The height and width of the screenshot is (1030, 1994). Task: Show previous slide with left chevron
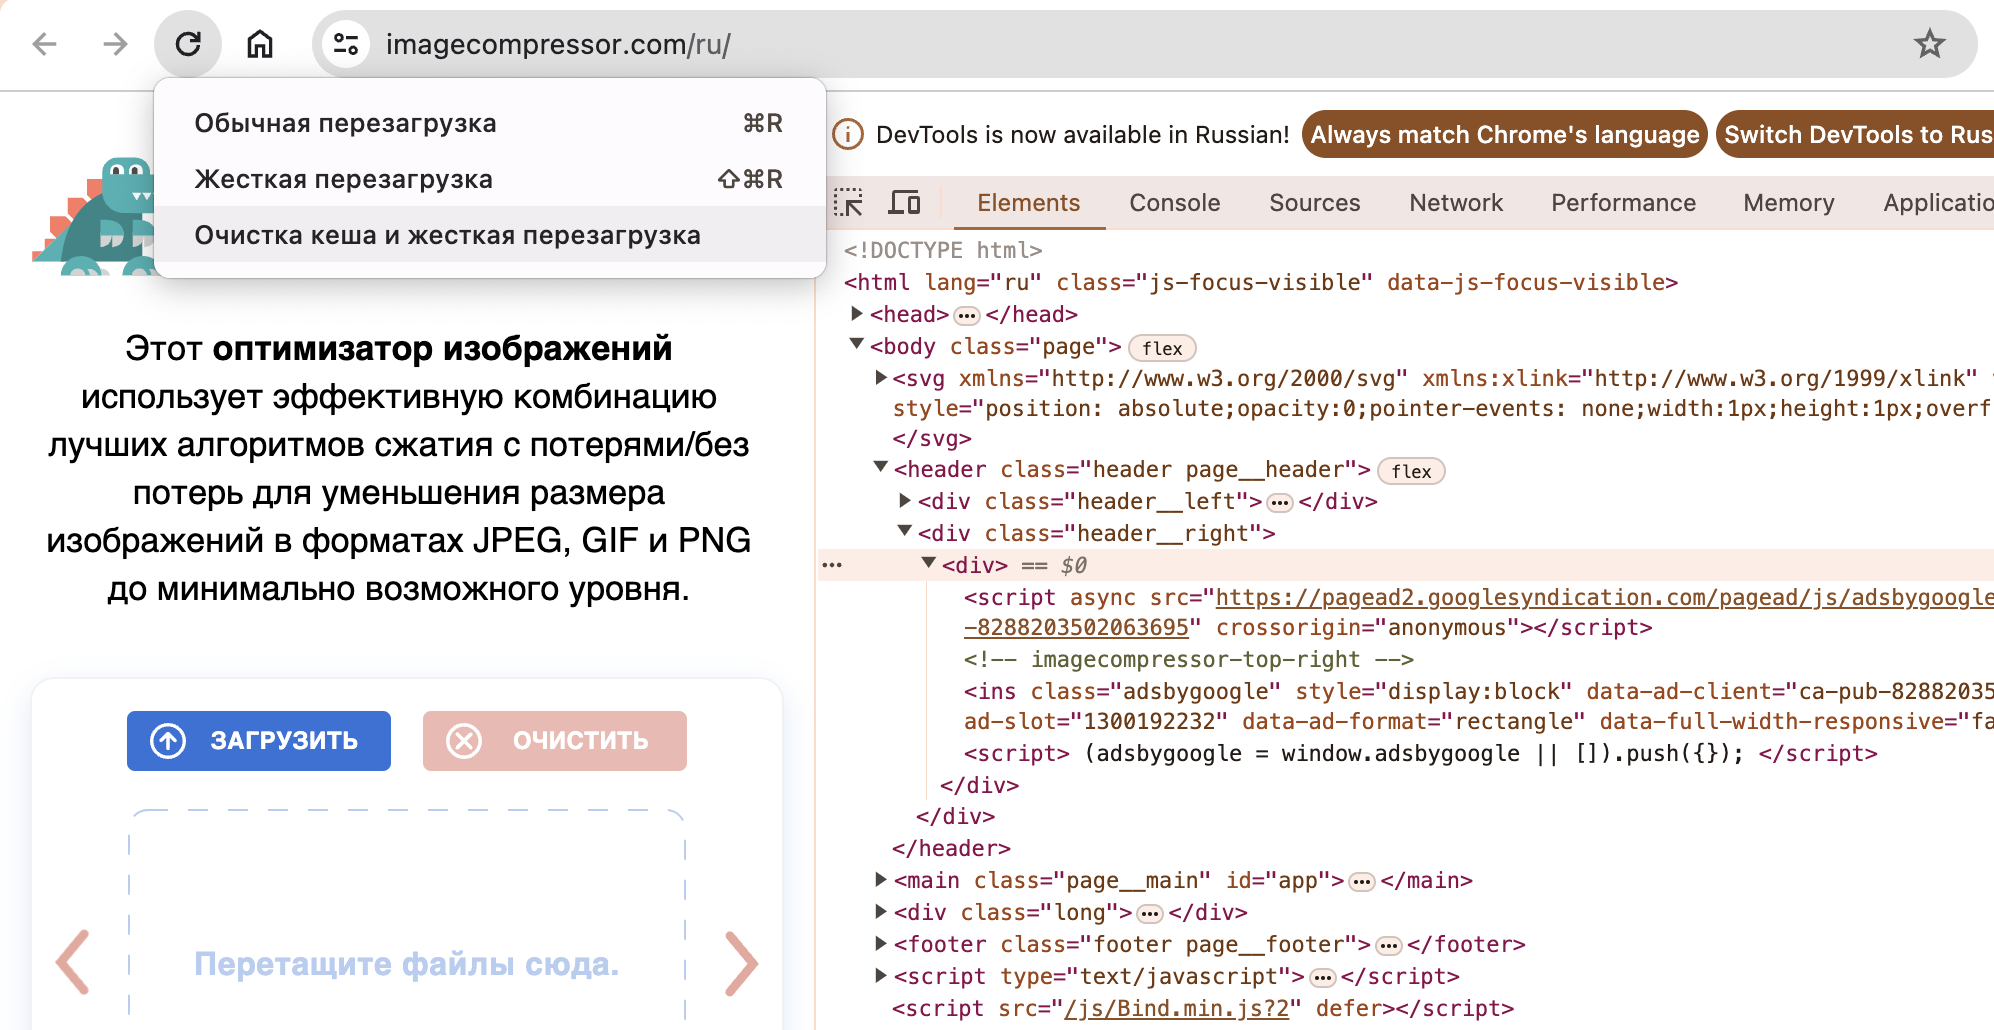pos(73,963)
